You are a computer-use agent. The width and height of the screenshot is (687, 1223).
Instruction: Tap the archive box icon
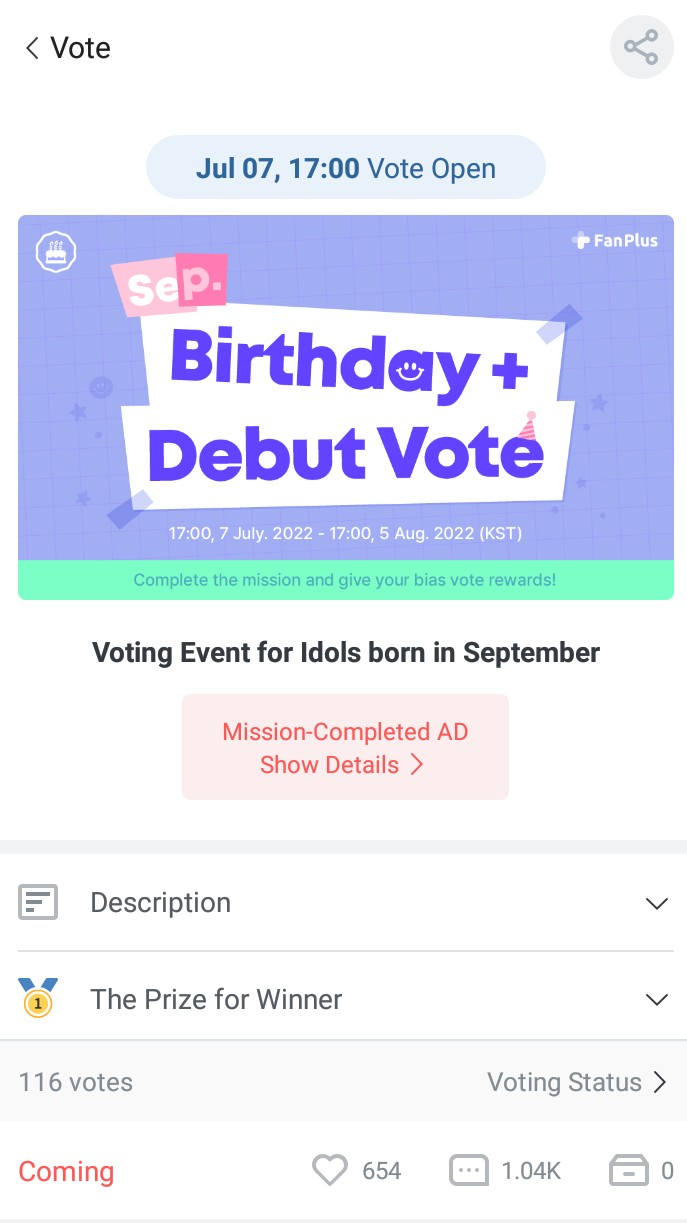[x=629, y=1171]
